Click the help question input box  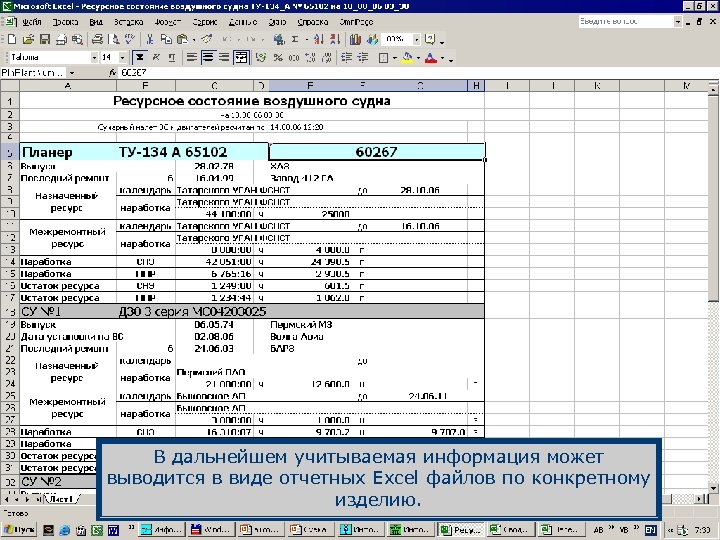pyautogui.click(x=625, y=22)
